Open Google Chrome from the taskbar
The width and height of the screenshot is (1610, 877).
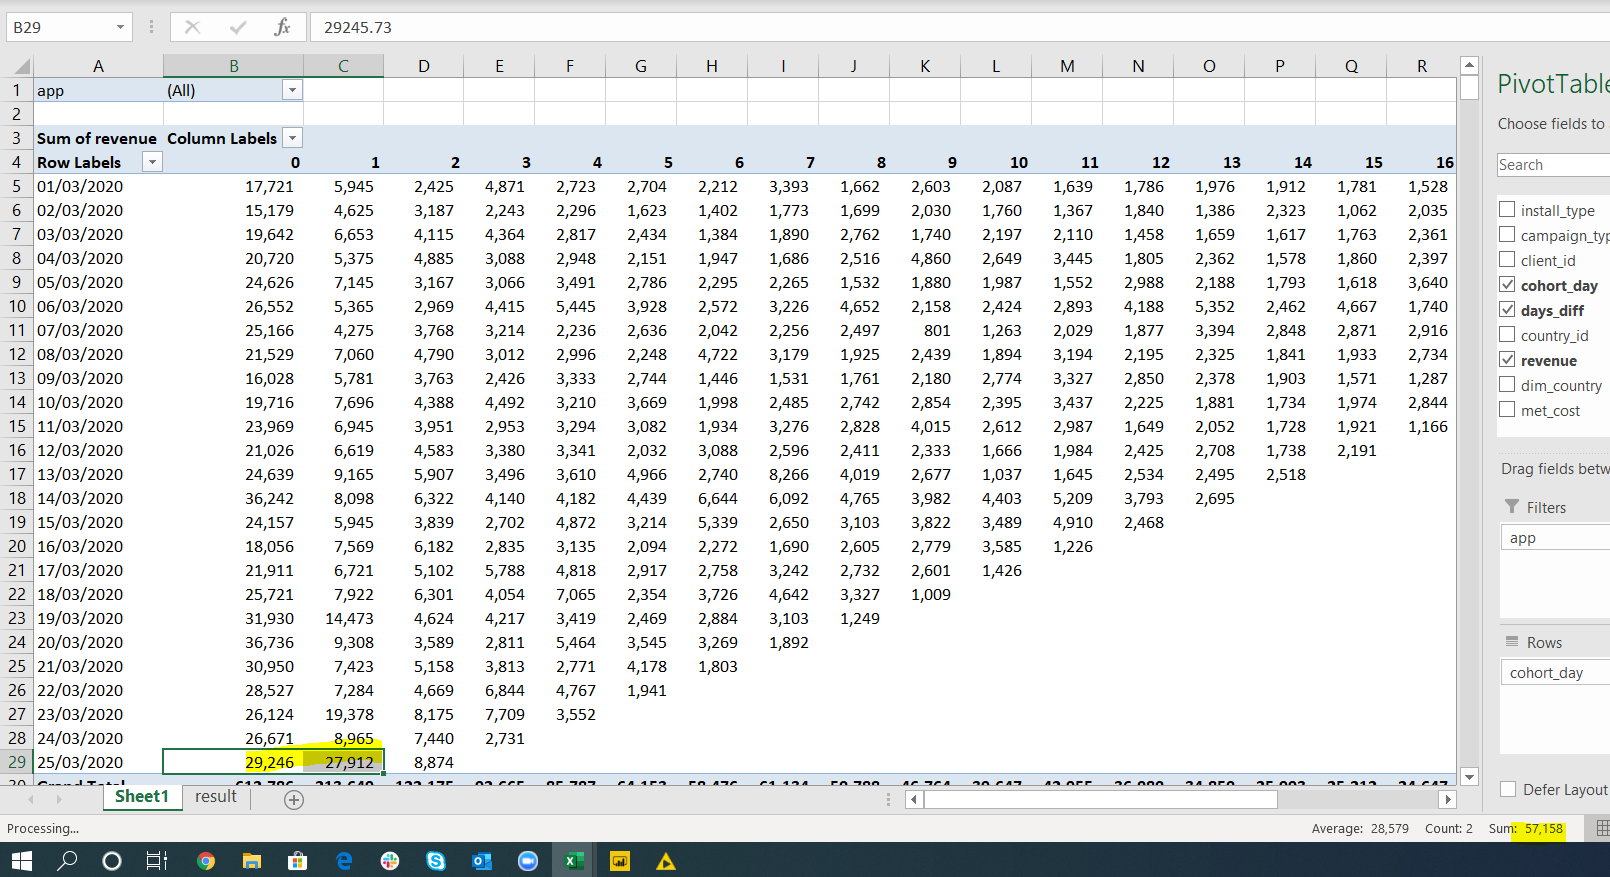click(x=206, y=860)
